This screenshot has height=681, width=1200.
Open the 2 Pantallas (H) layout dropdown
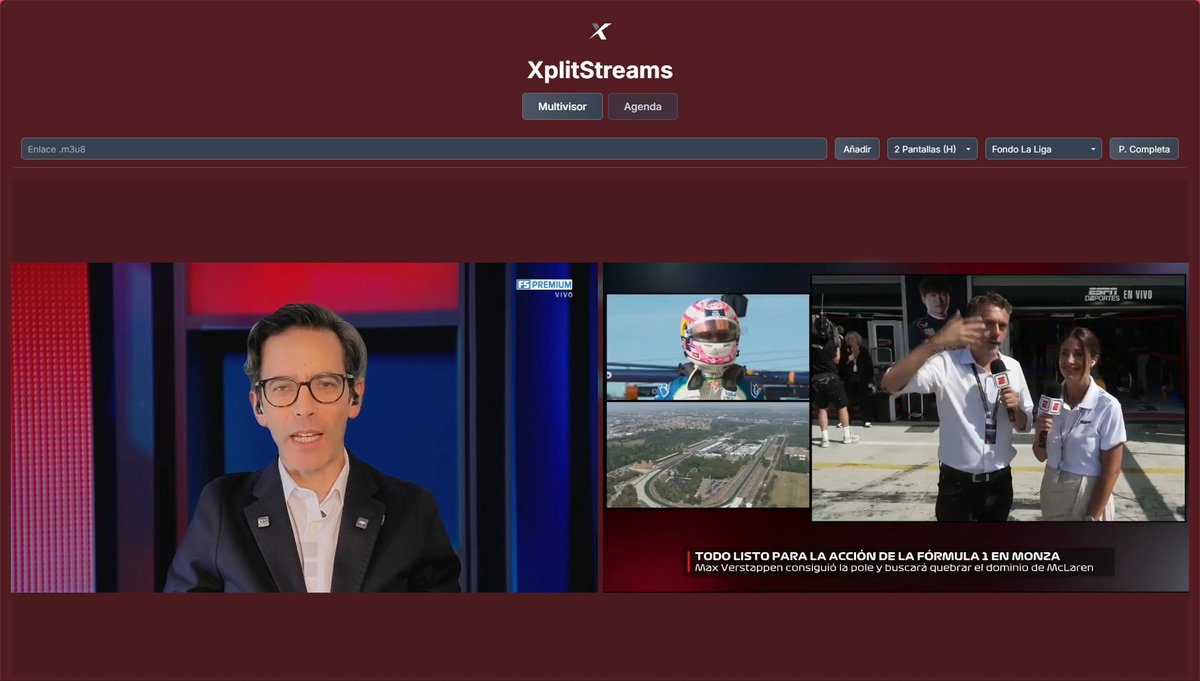(x=932, y=149)
